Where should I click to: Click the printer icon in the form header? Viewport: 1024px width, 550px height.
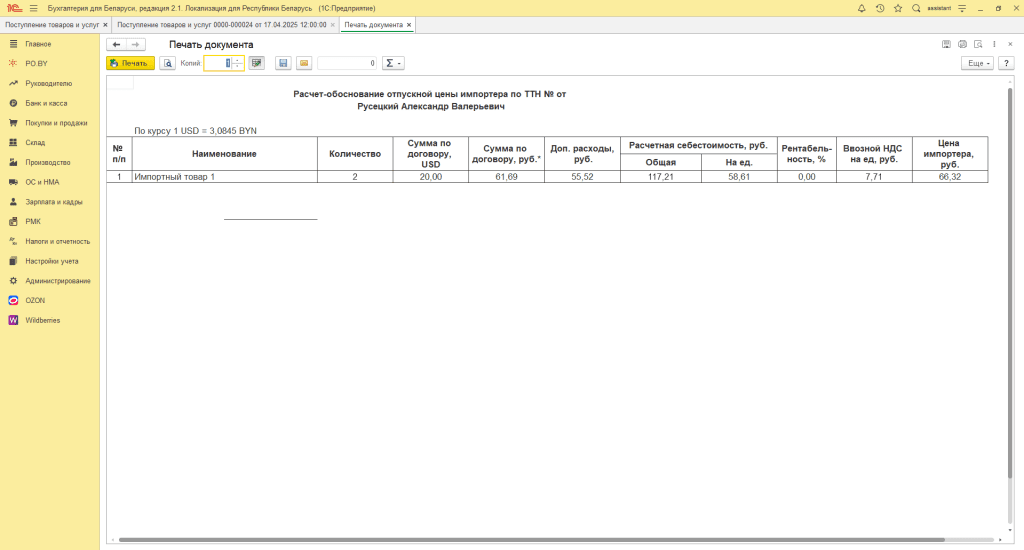962,44
